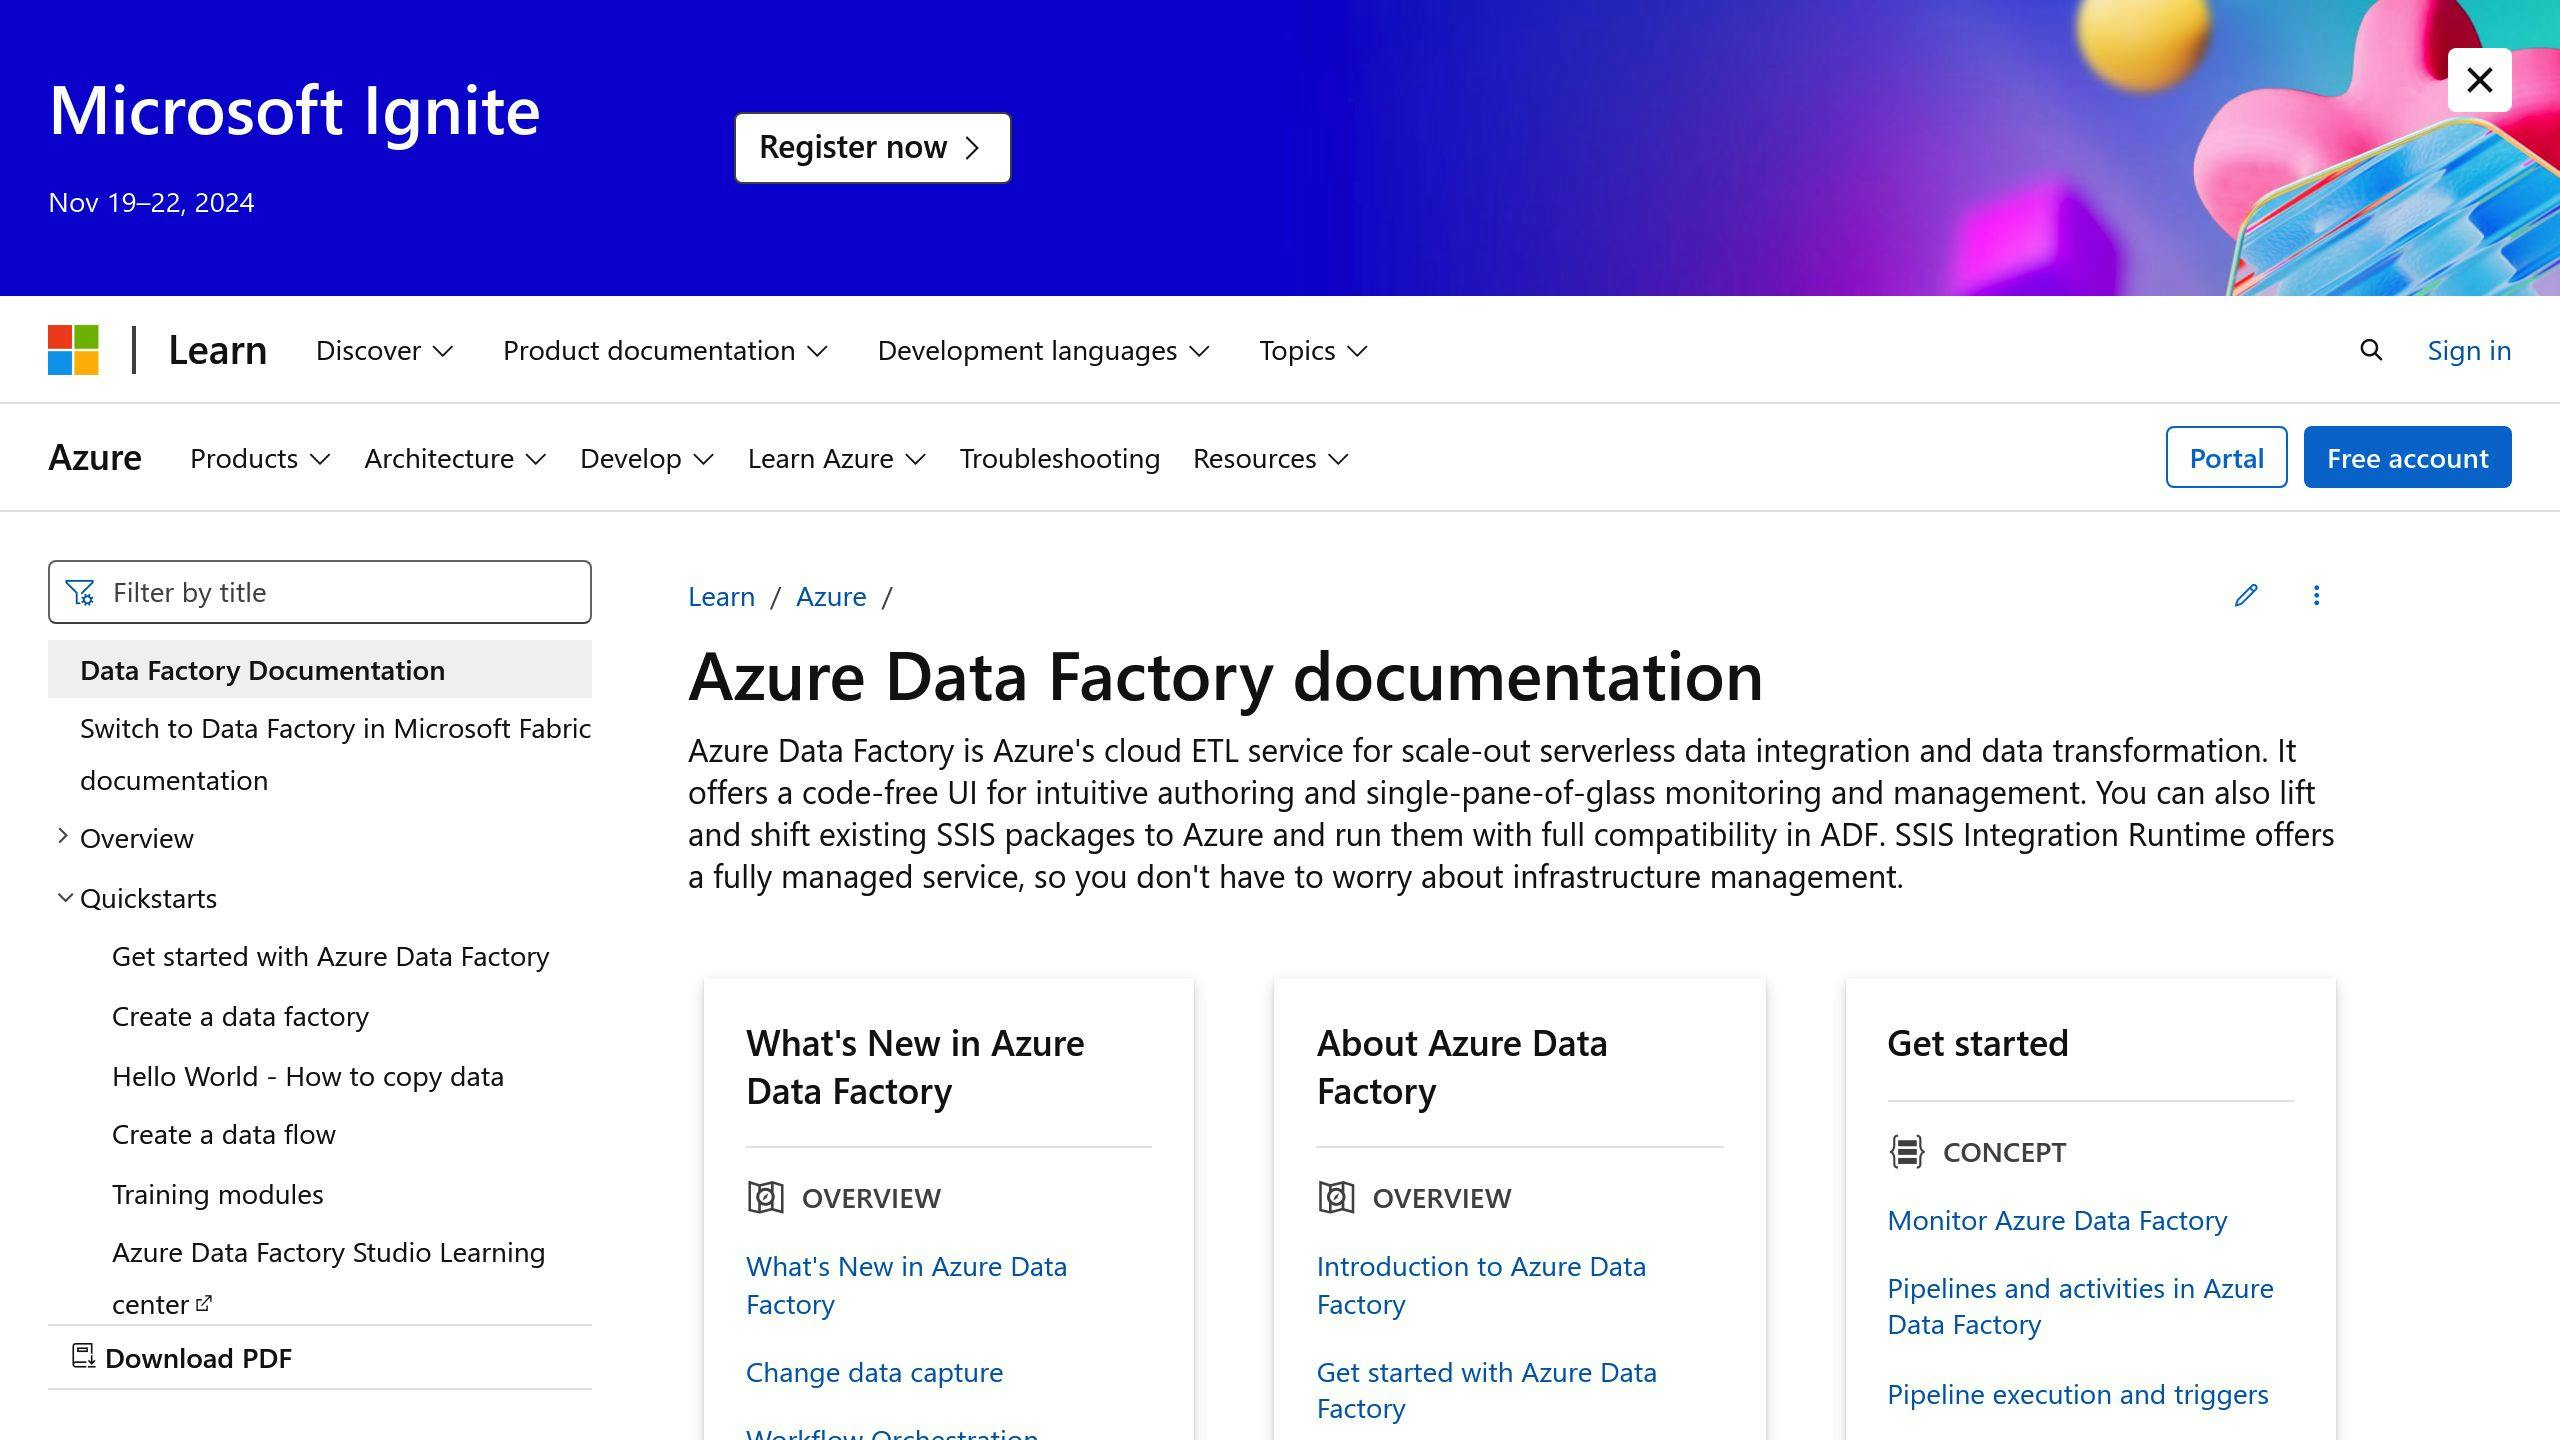The width and height of the screenshot is (2560, 1440).
Task: Open Switch to Data Factory in Microsoft Fabric
Action: (335, 754)
